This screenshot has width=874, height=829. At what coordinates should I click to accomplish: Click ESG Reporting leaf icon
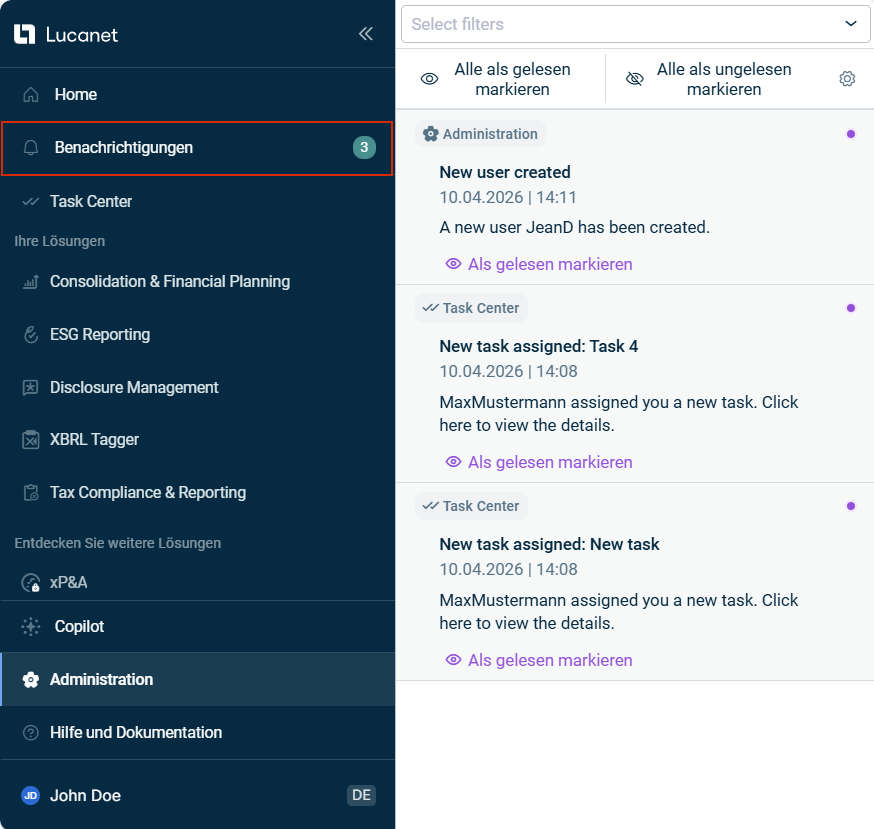pos(31,334)
